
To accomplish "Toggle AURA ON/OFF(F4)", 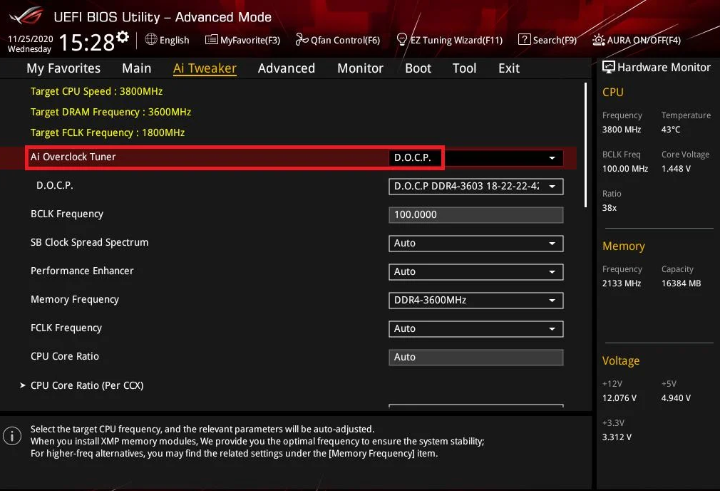I will (636, 40).
